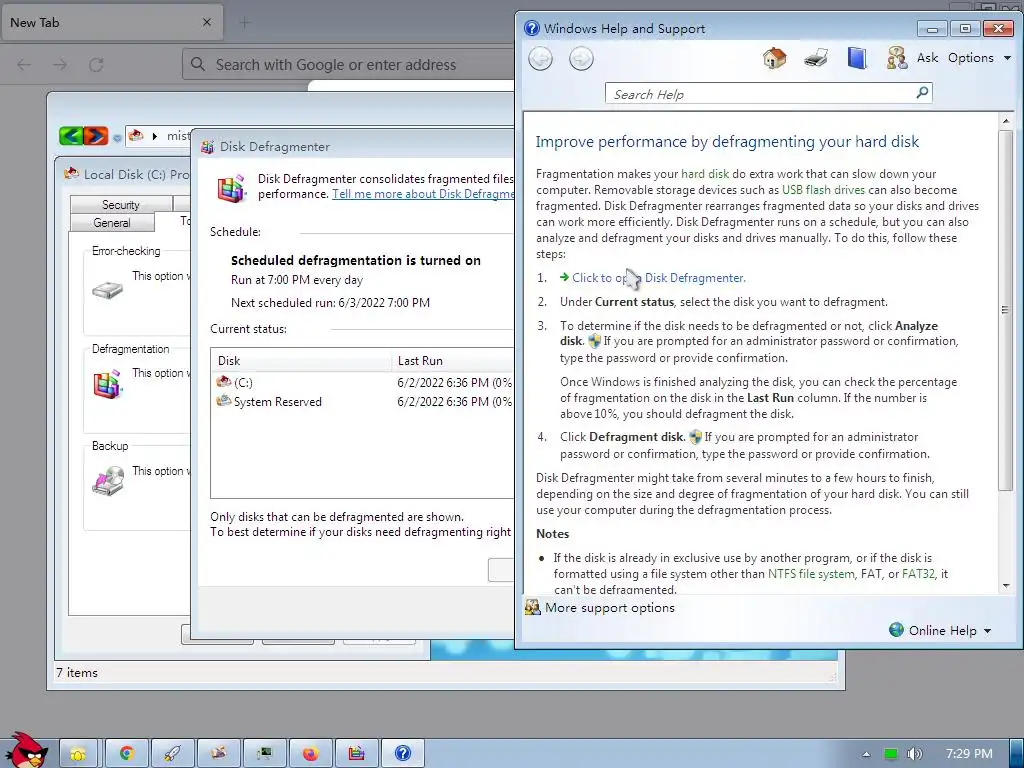Image resolution: width=1024 pixels, height=768 pixels.
Task: Open the rocket app in taskbar
Action: pyautogui.click(x=172, y=754)
